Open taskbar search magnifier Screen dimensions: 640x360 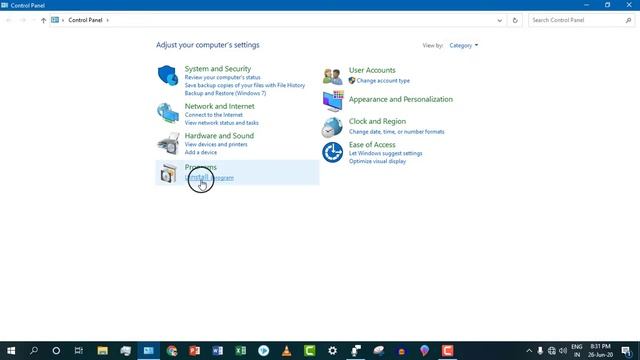[34, 351]
